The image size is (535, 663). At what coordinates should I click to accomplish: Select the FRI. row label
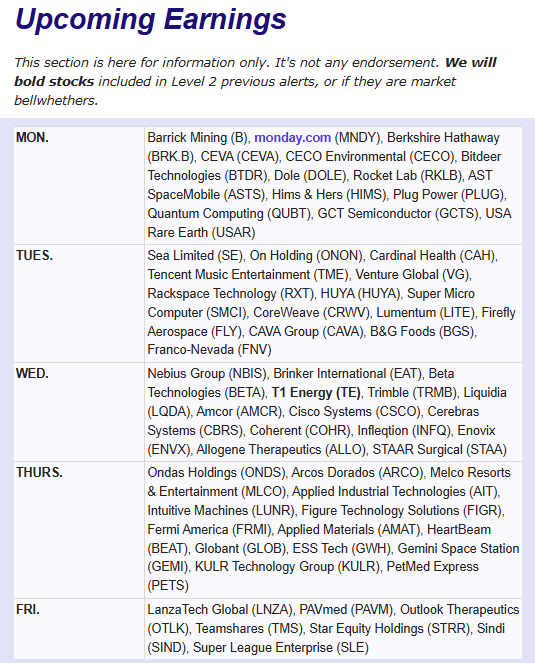pyautogui.click(x=27, y=609)
